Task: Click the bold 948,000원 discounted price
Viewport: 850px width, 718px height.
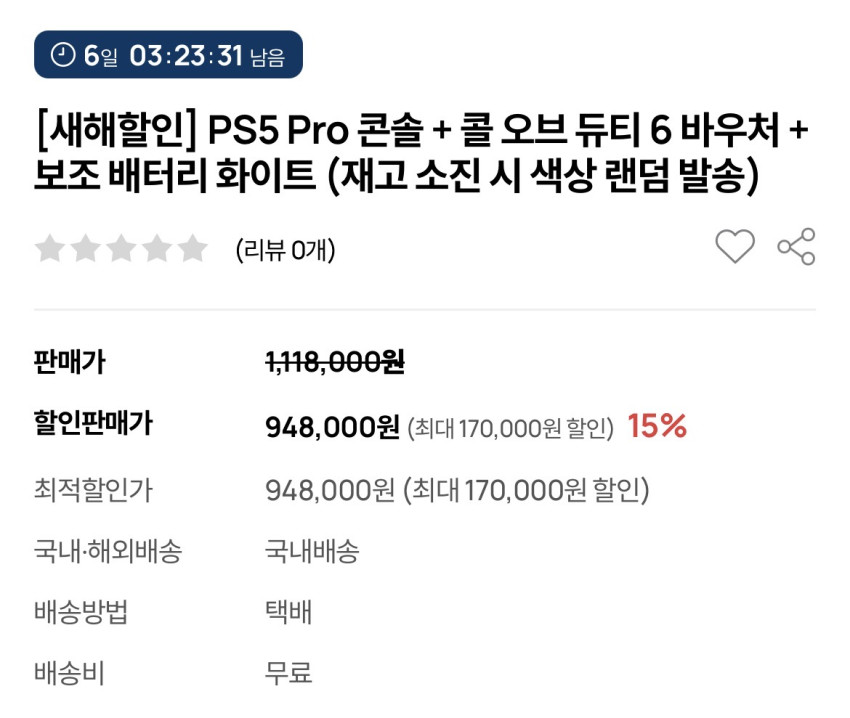Action: click(x=332, y=428)
